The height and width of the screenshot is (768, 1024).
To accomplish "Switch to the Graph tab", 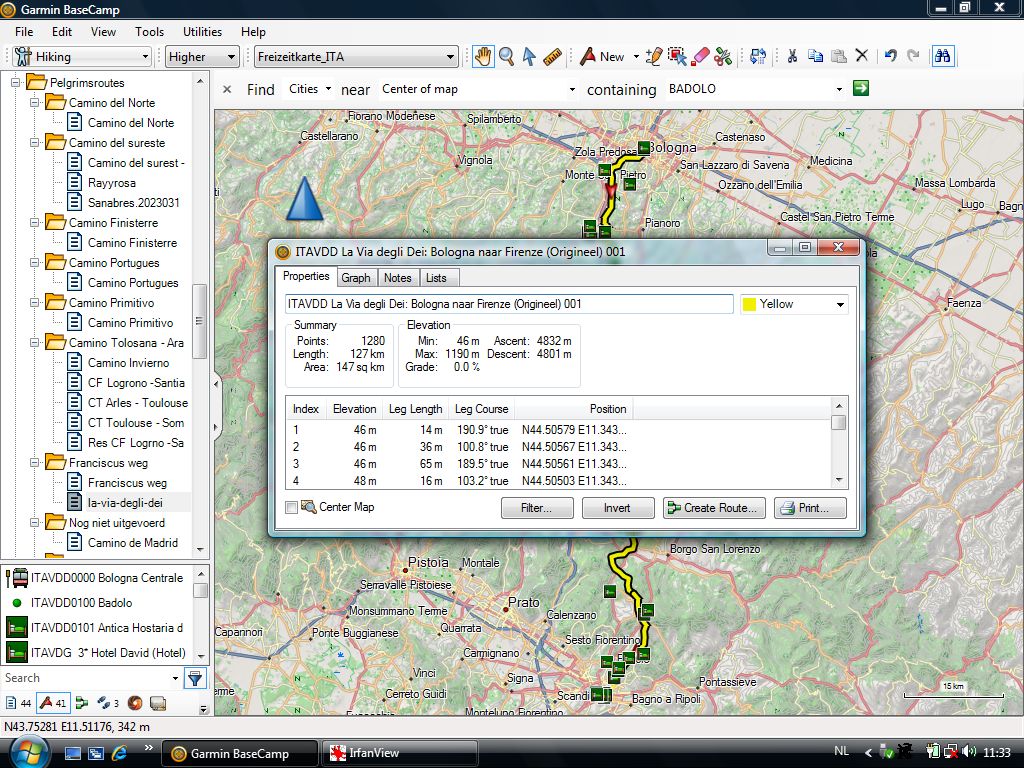I will pyautogui.click(x=355, y=277).
